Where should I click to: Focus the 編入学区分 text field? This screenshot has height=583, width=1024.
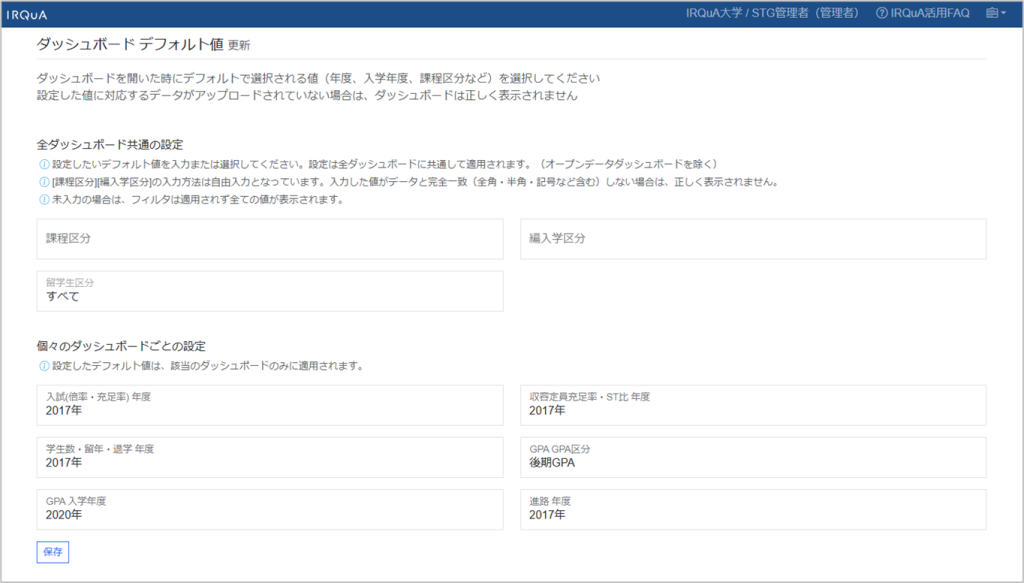[753, 239]
